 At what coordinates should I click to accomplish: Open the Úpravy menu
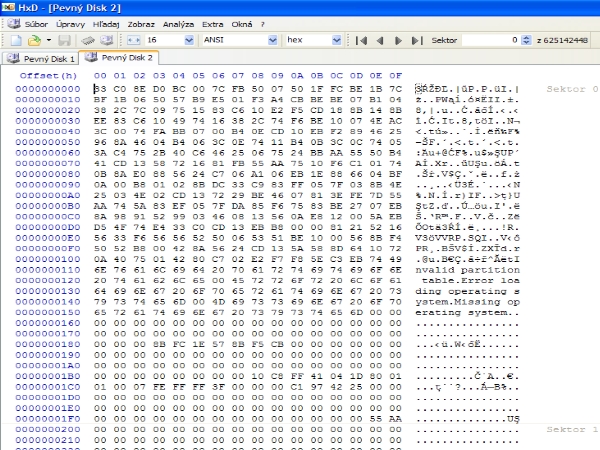(x=70, y=24)
